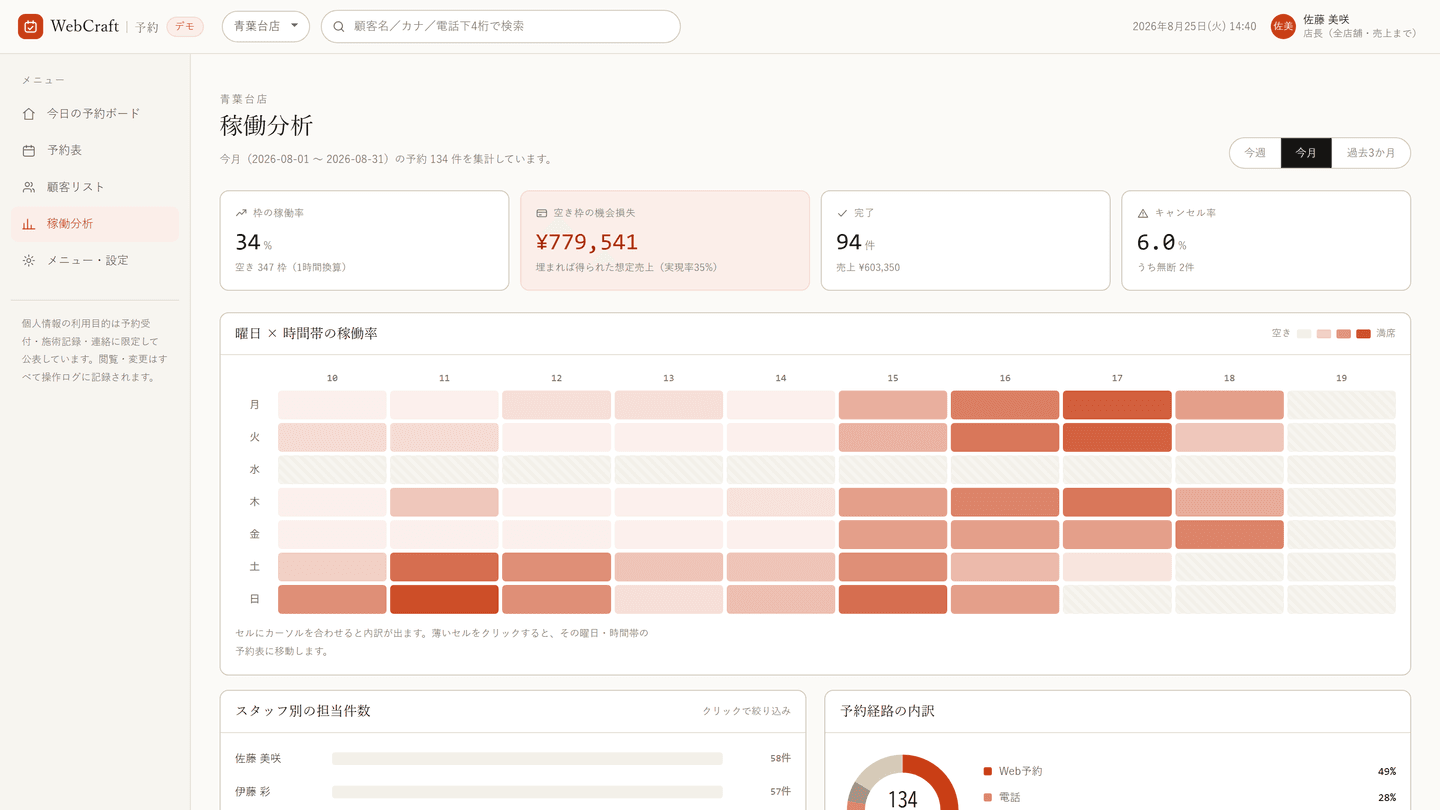Screen dimensions: 1440x810
Task: Click the うち無断 2件 text
Action: coord(1165,268)
